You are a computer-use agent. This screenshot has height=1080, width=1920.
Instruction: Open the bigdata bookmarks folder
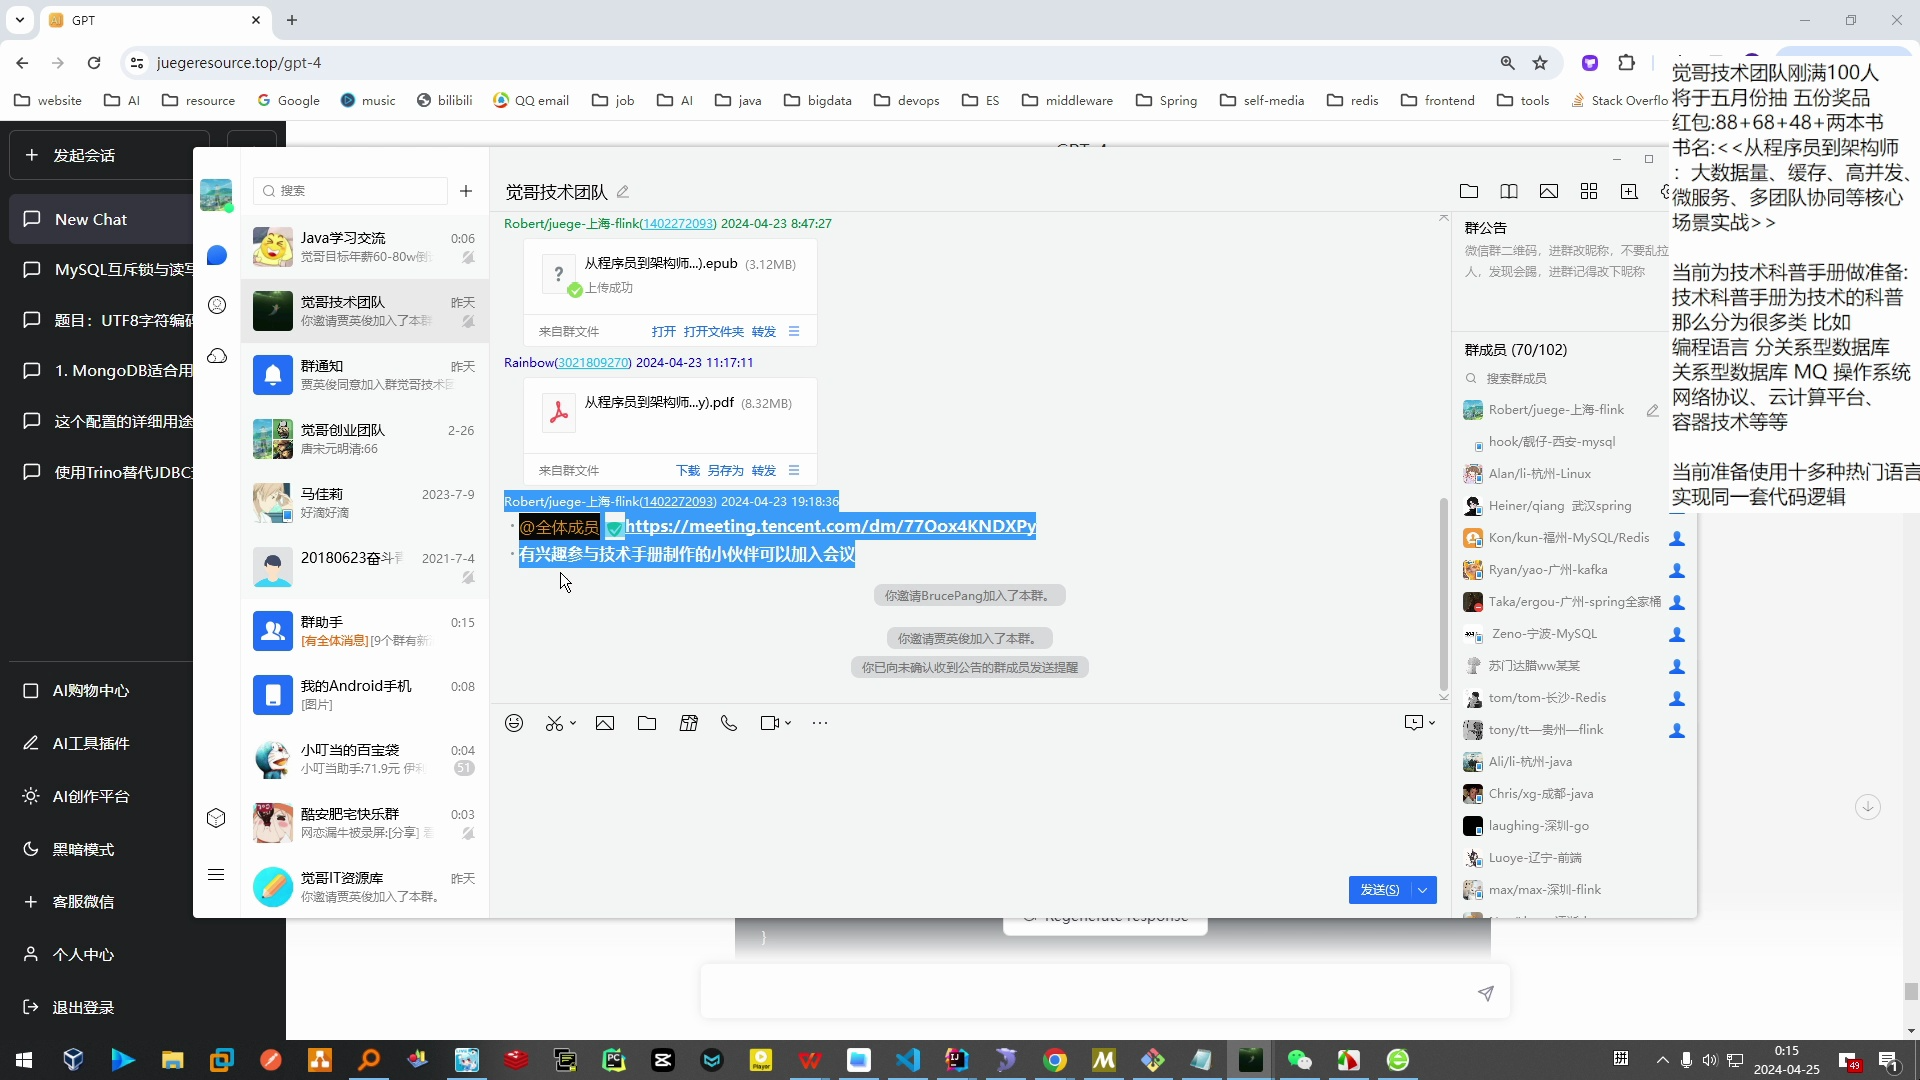(818, 100)
